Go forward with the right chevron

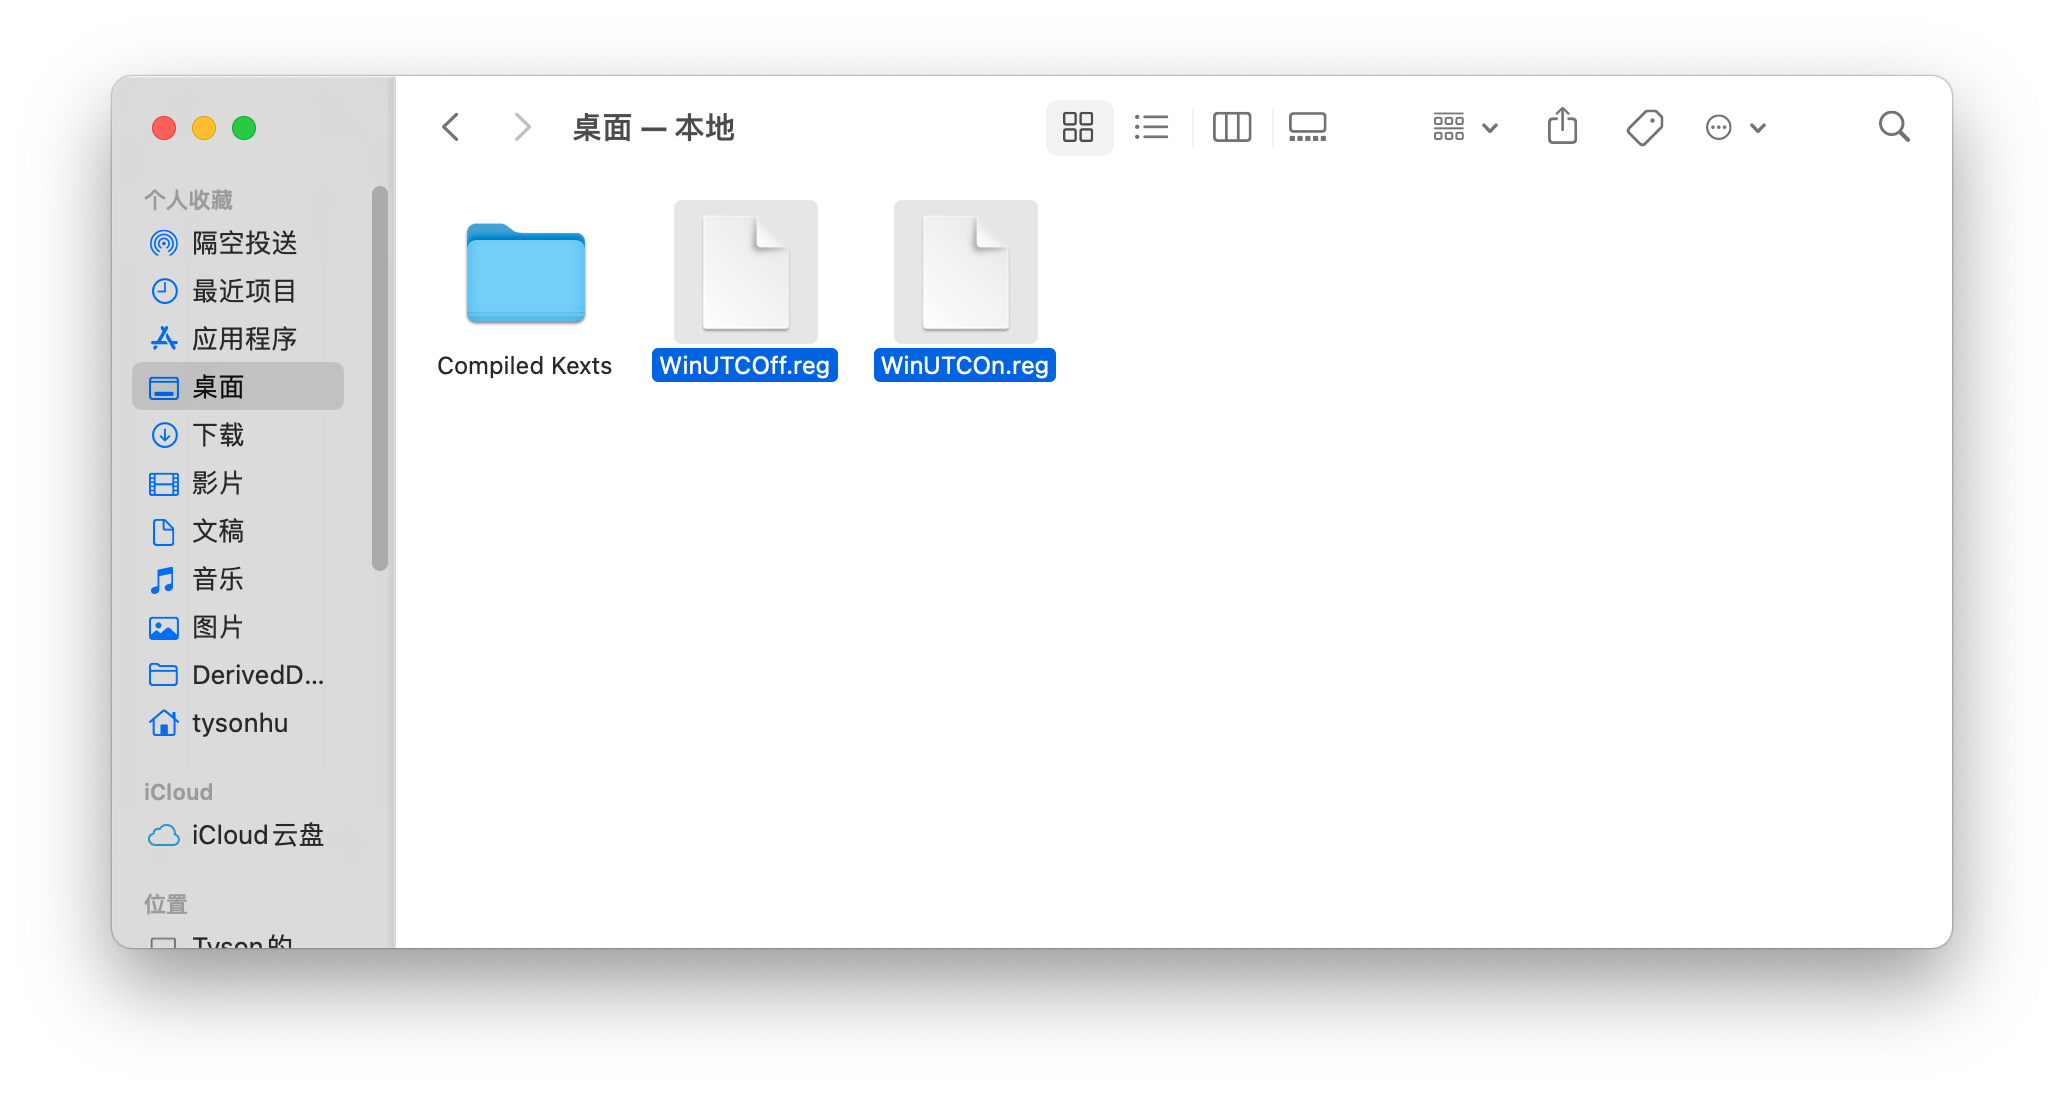pos(521,127)
